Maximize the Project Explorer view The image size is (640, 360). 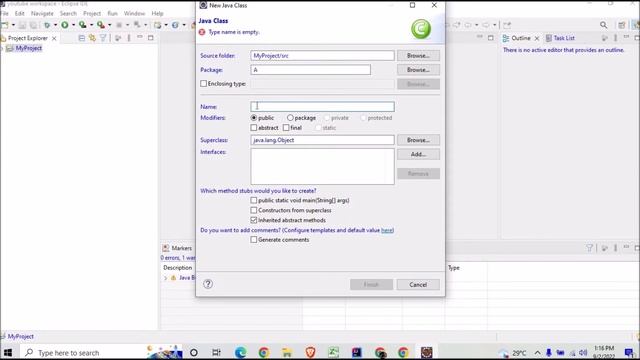[151, 38]
